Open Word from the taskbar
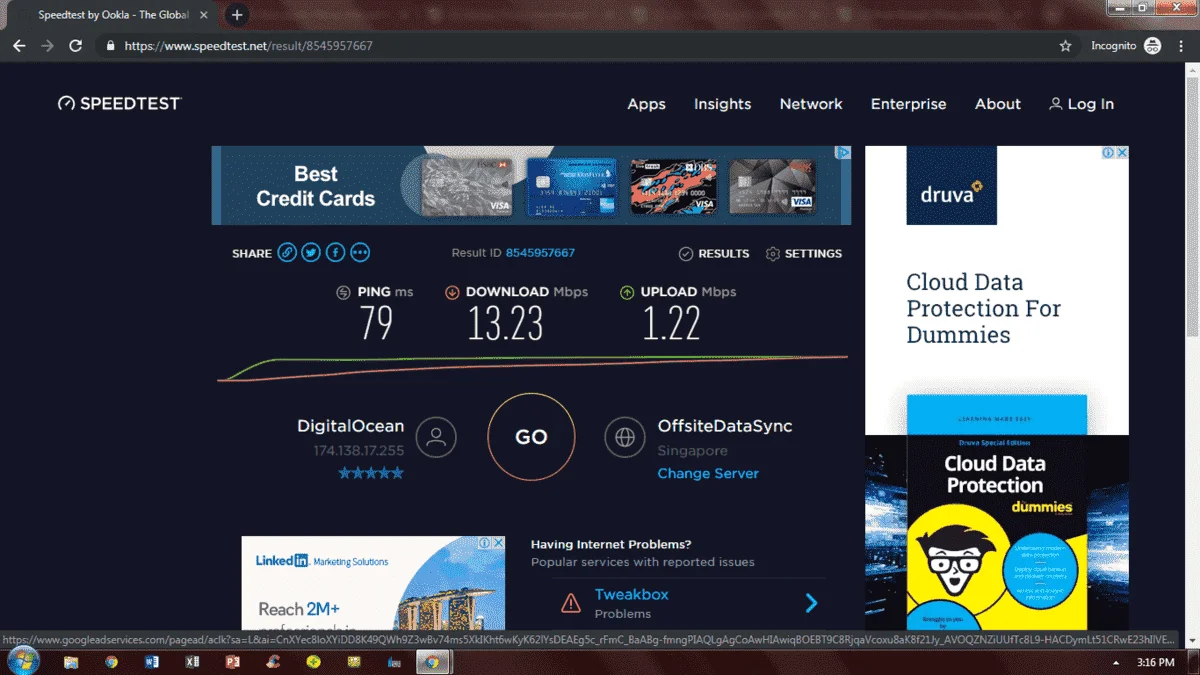 (x=152, y=662)
